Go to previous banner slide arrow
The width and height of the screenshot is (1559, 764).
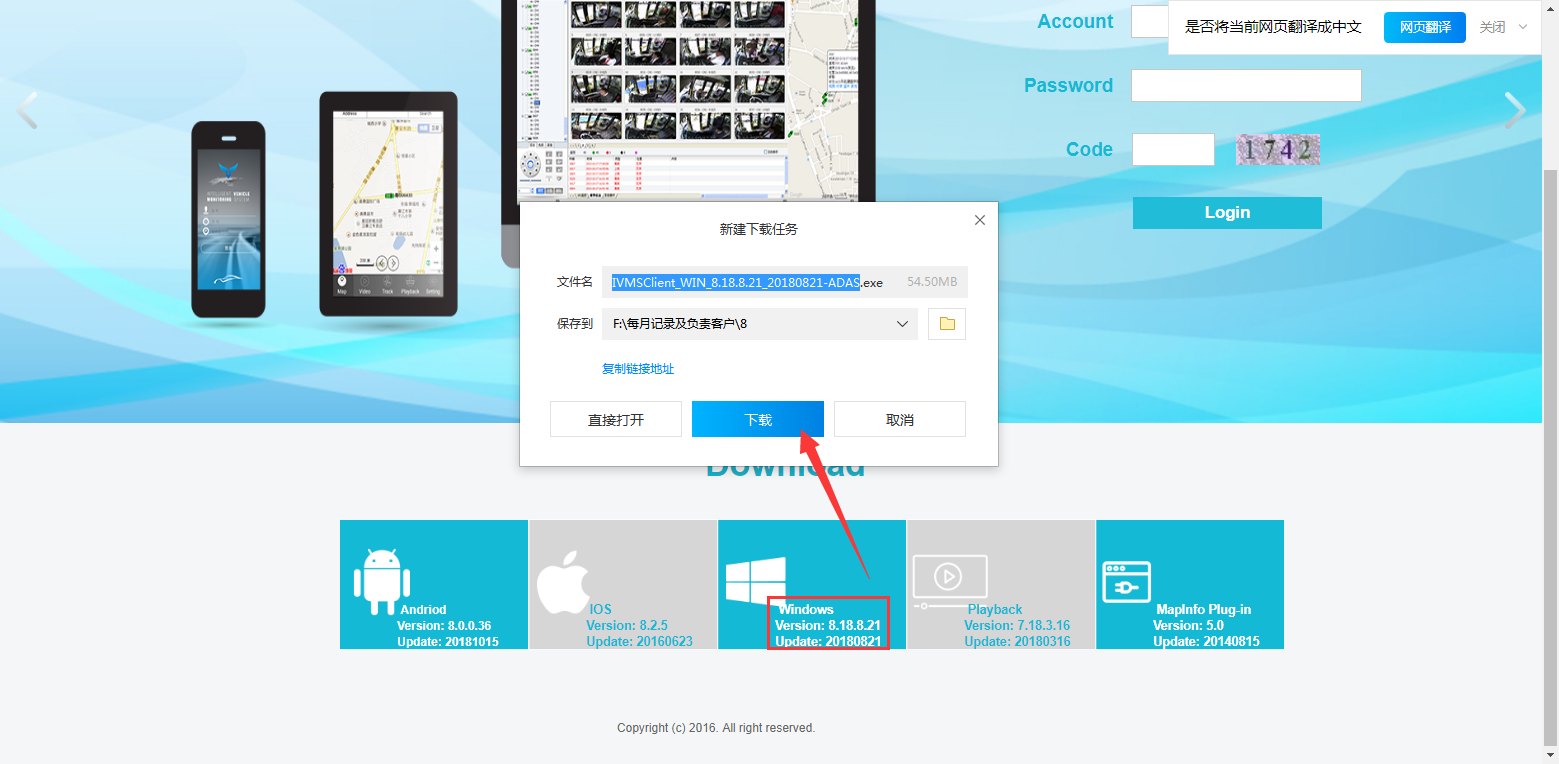27,110
